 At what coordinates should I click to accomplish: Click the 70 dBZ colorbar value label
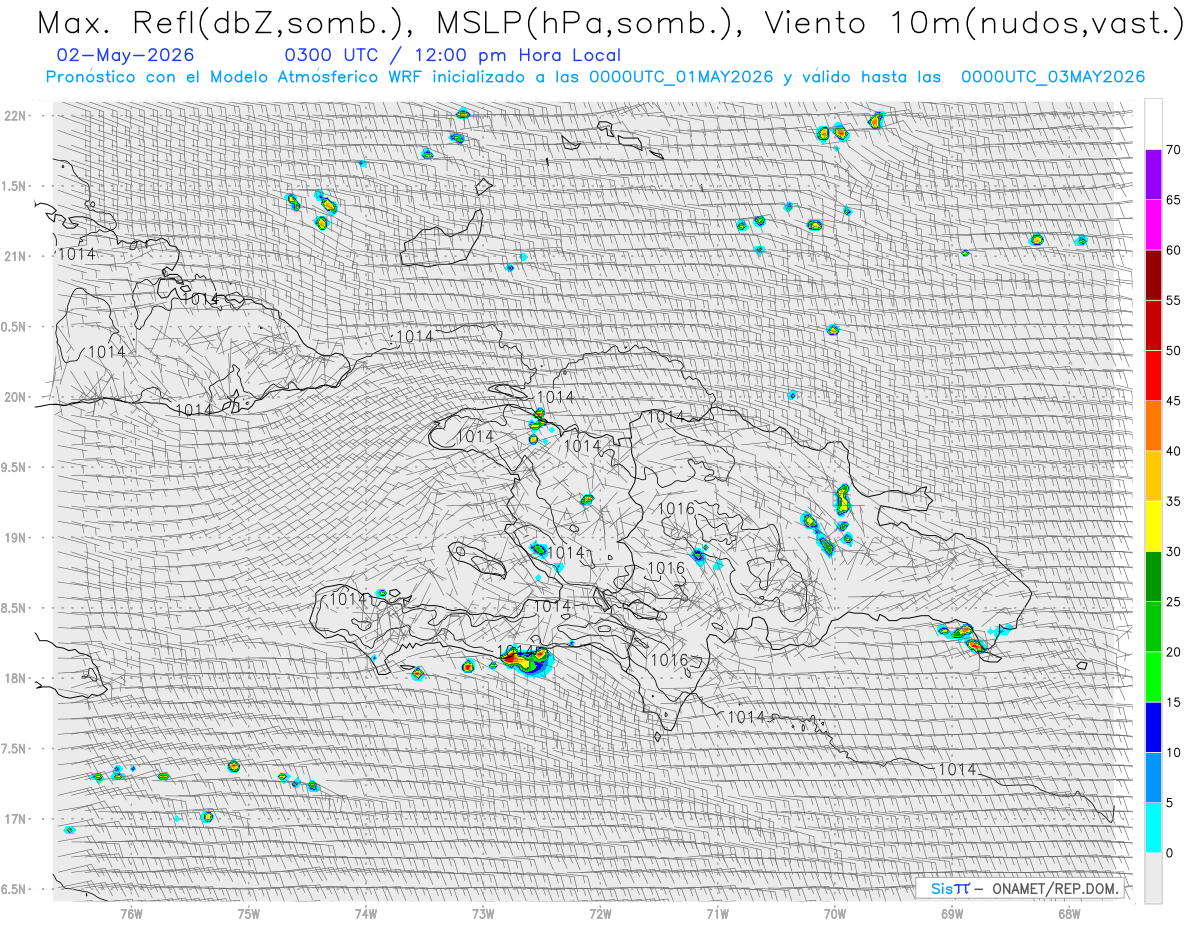click(1174, 150)
